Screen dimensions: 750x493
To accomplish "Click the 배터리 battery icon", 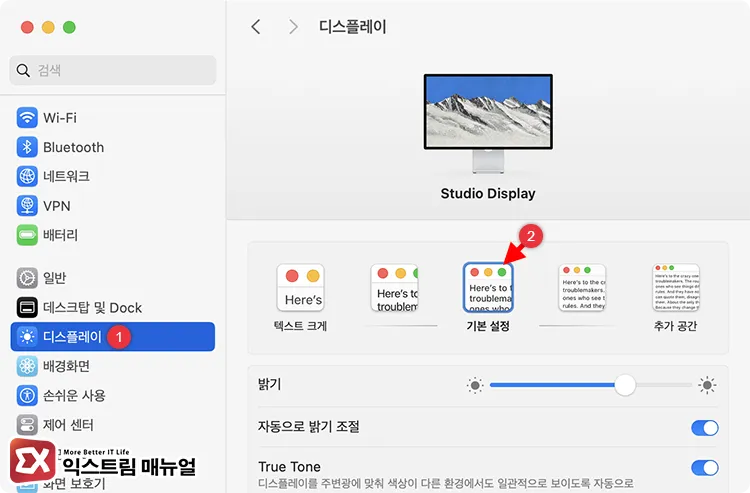I will (27, 235).
